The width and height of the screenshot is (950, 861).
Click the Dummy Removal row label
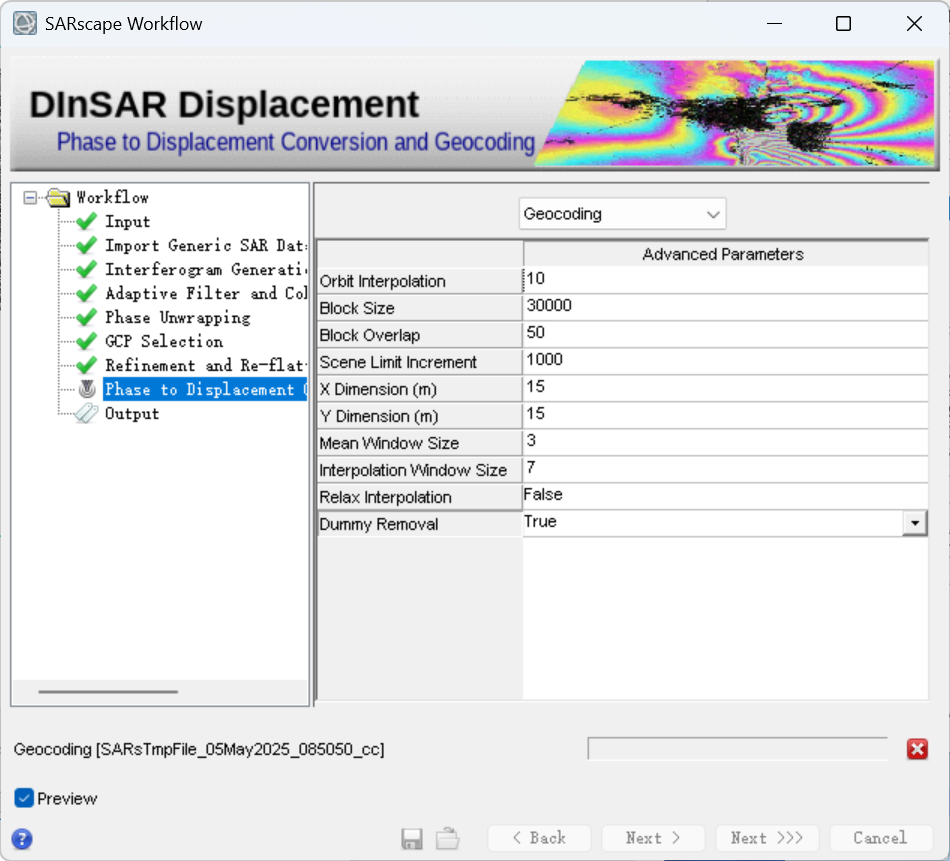[x=419, y=524]
